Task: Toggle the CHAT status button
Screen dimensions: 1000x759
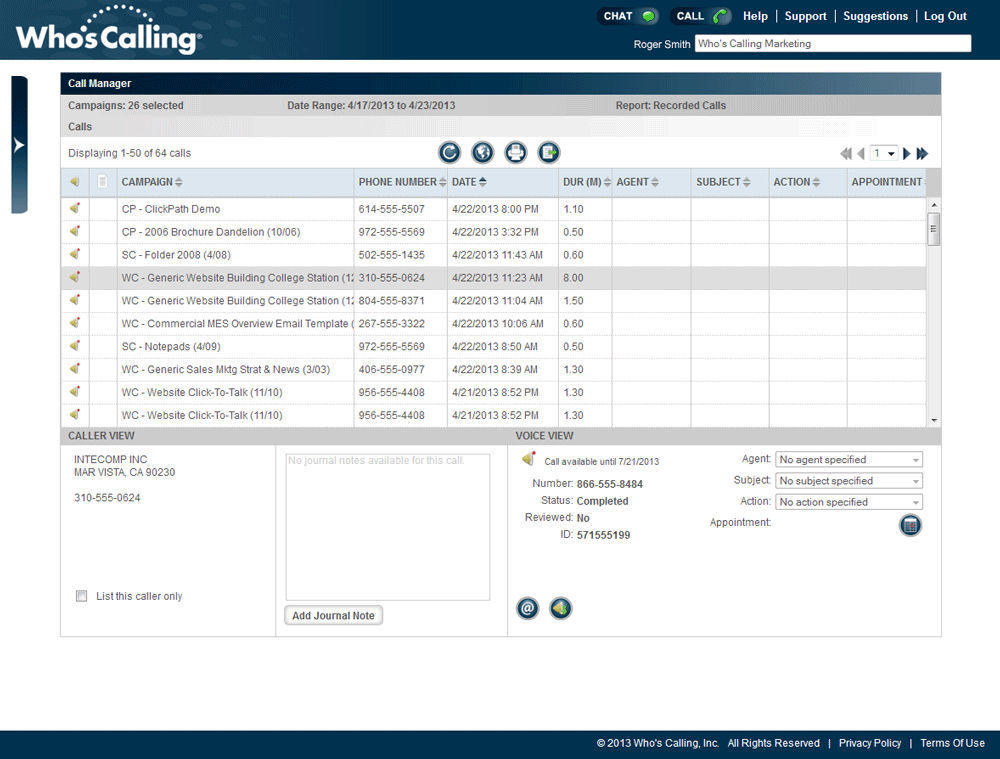Action: pyautogui.click(x=628, y=16)
